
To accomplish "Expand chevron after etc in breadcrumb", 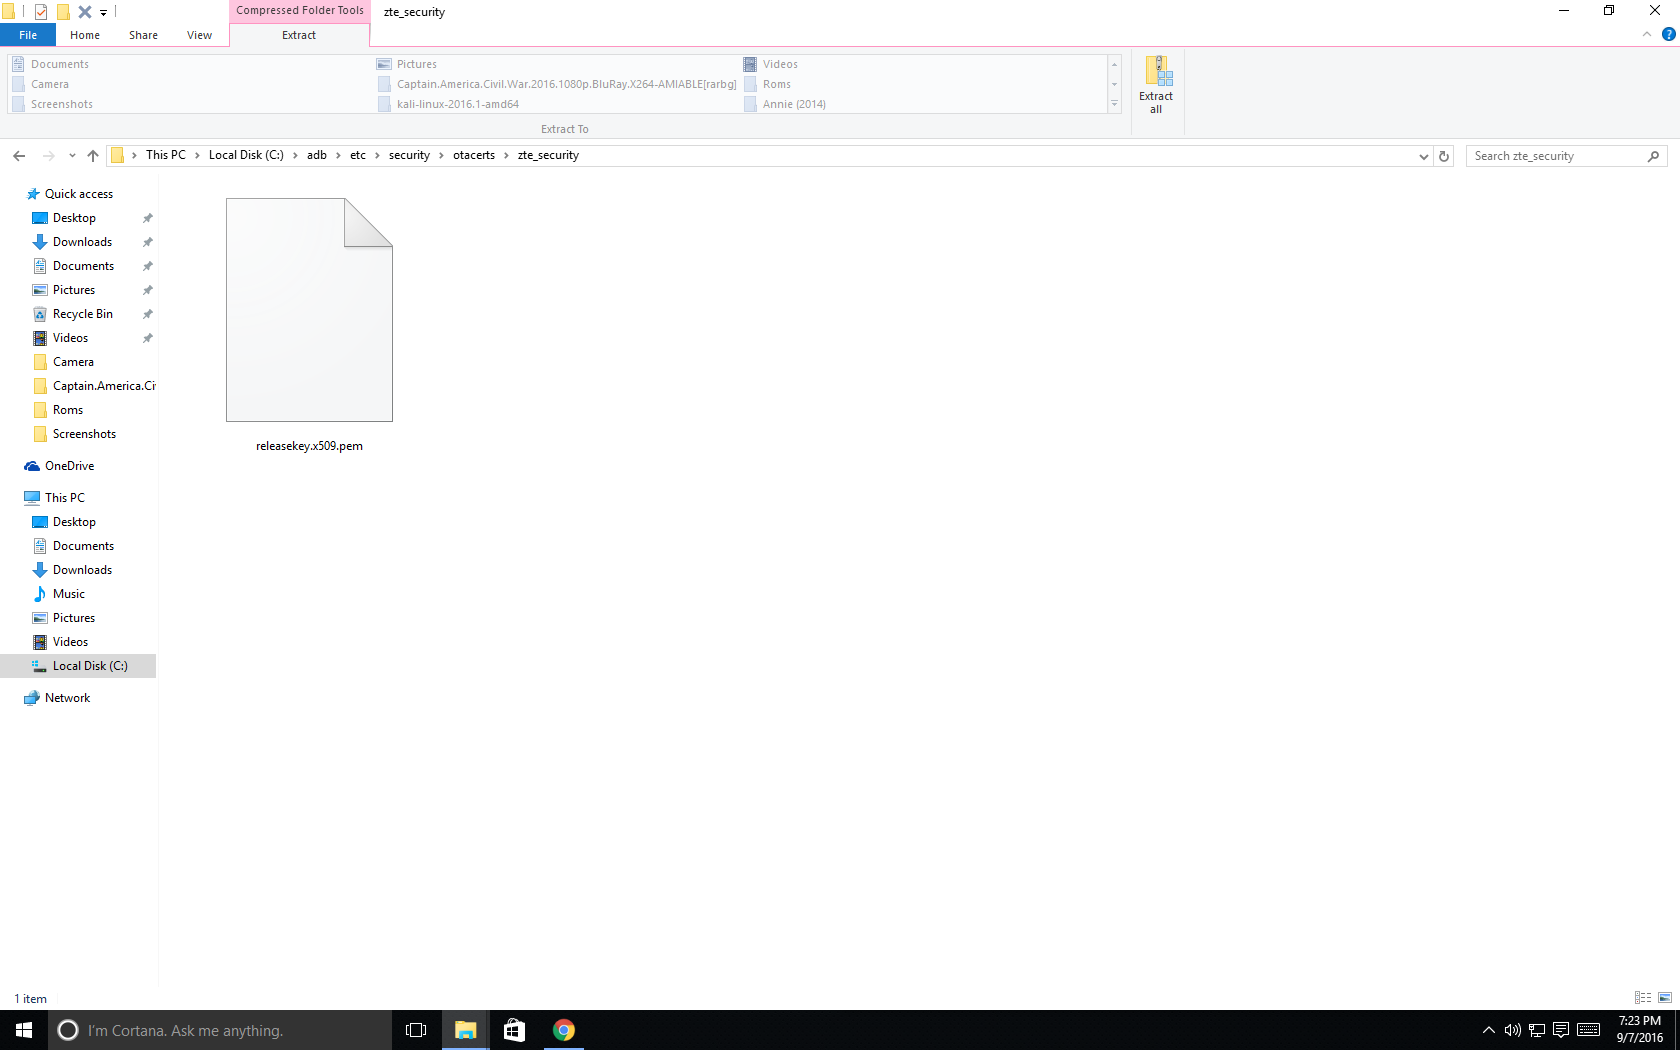I will (377, 155).
